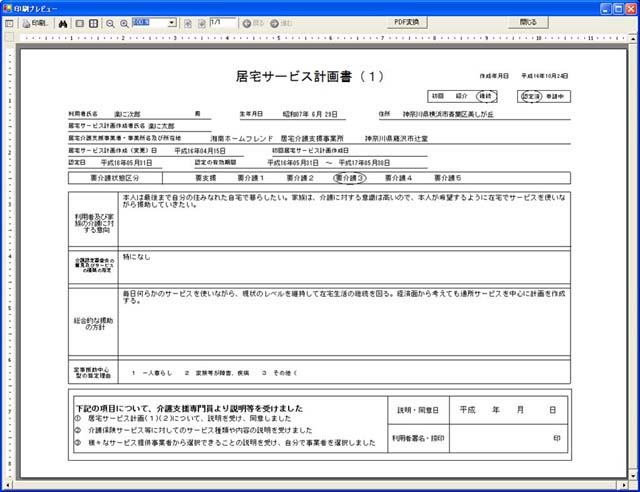The width and height of the screenshot is (640, 492).
Task: Click the circled 認定済 option
Action: [x=531, y=96]
